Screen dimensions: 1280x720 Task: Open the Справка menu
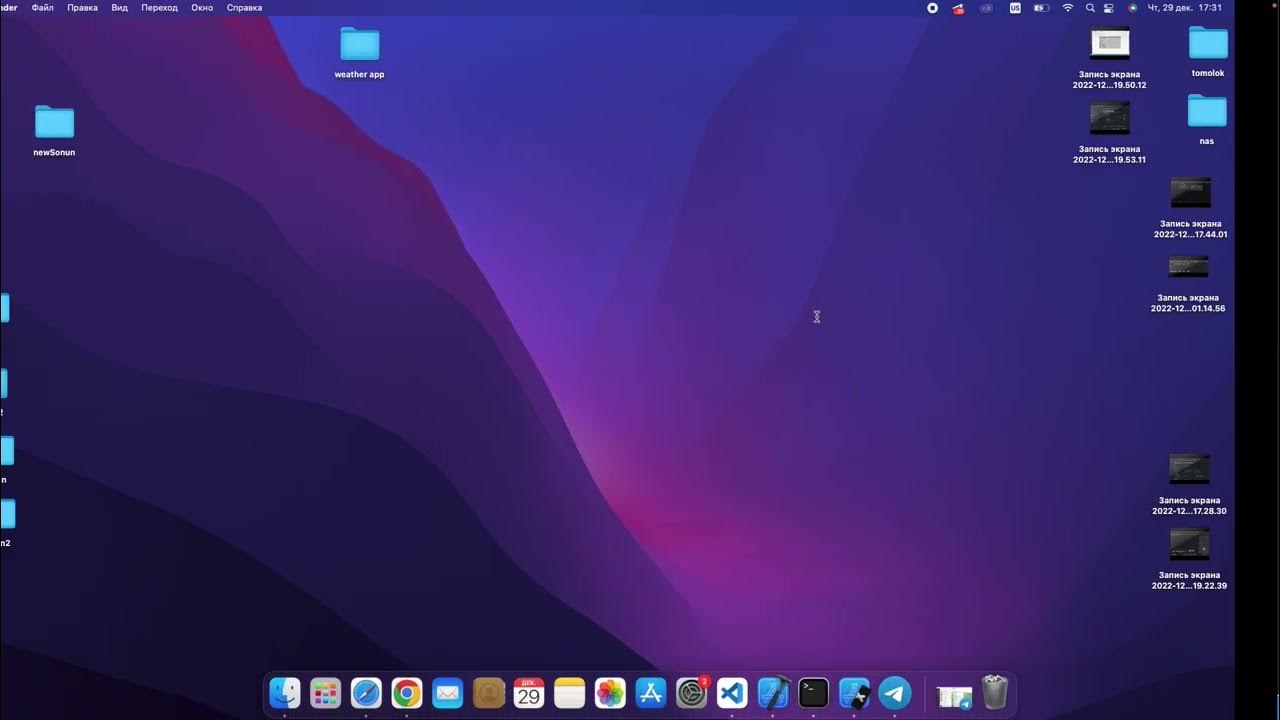244,8
